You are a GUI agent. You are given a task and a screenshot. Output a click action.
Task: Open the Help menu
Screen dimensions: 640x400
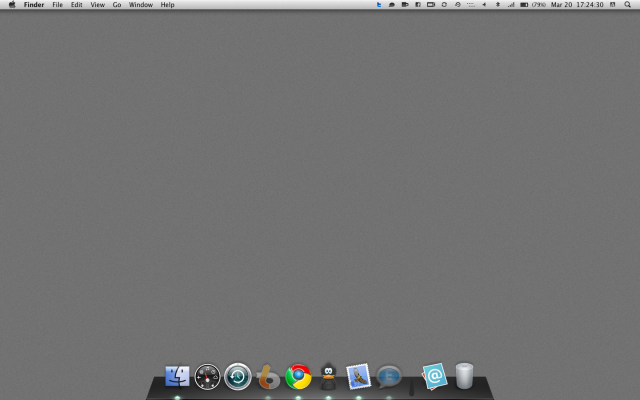pos(167,4)
